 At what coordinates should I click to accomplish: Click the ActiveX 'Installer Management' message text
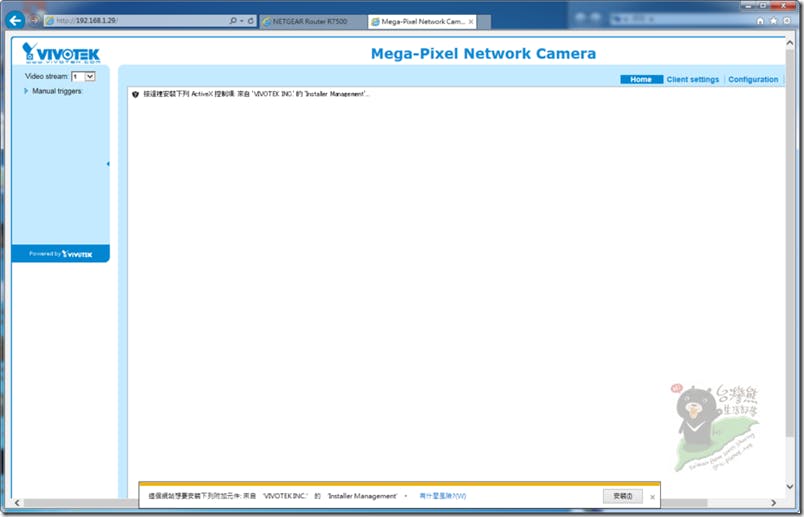(256, 94)
